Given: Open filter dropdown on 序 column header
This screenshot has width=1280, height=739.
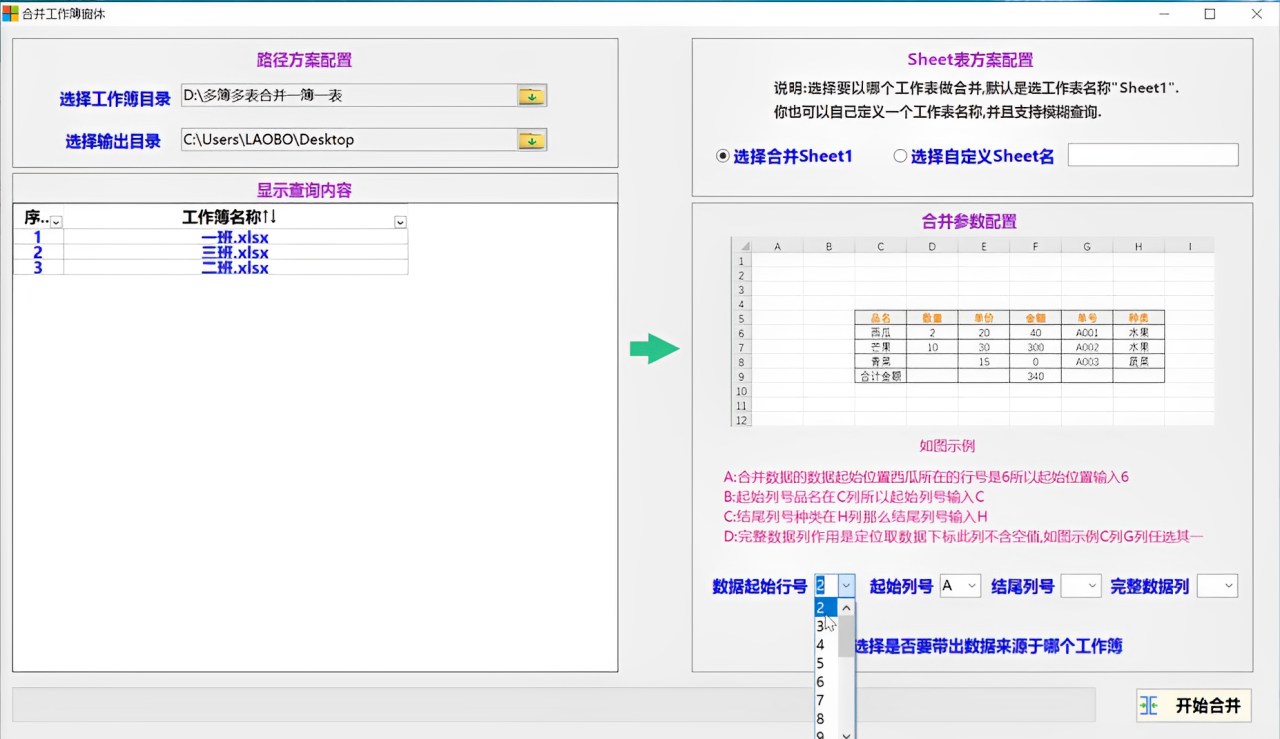Looking at the screenshot, I should 56,222.
